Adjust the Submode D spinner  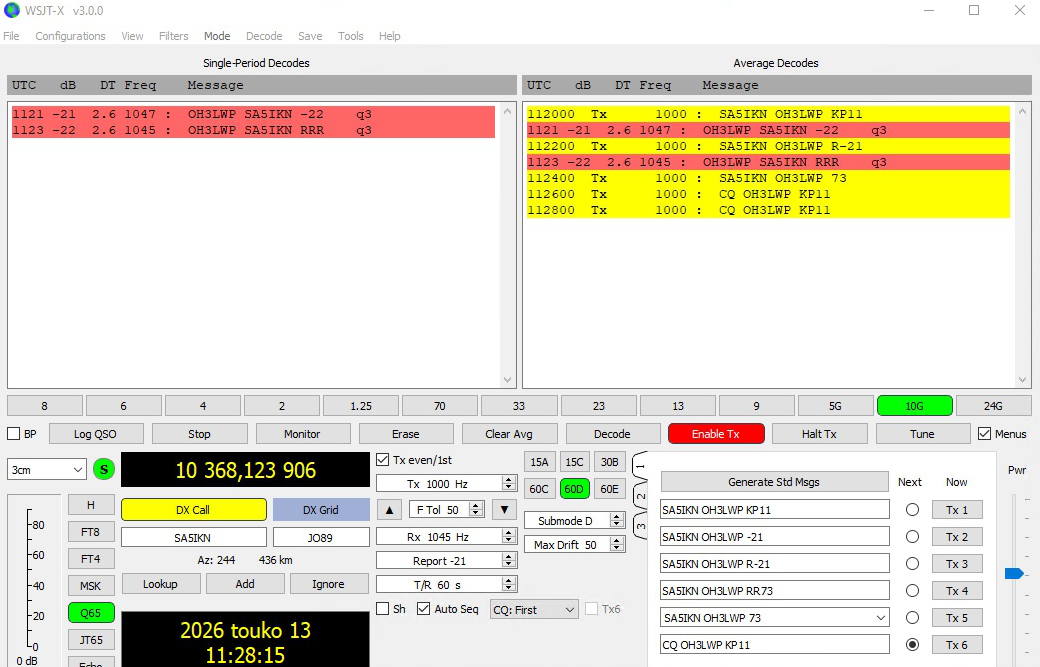click(616, 520)
